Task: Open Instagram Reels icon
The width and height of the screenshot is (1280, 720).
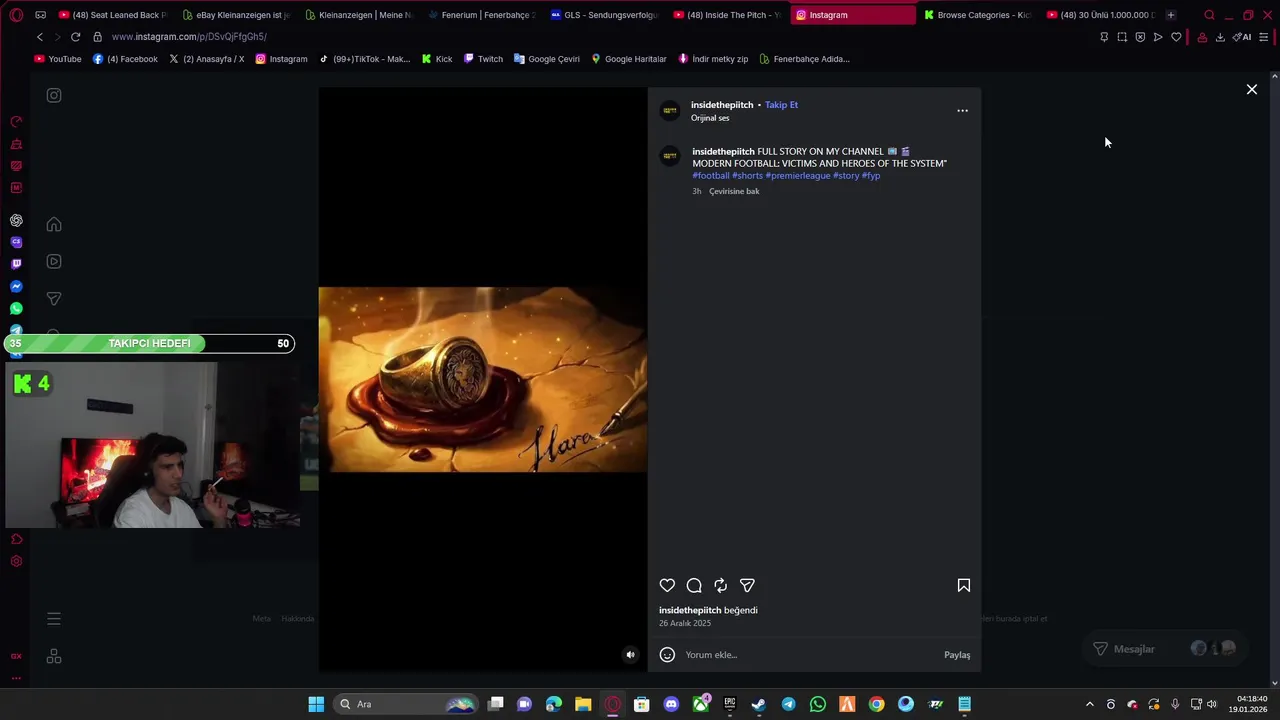Action: [54, 261]
